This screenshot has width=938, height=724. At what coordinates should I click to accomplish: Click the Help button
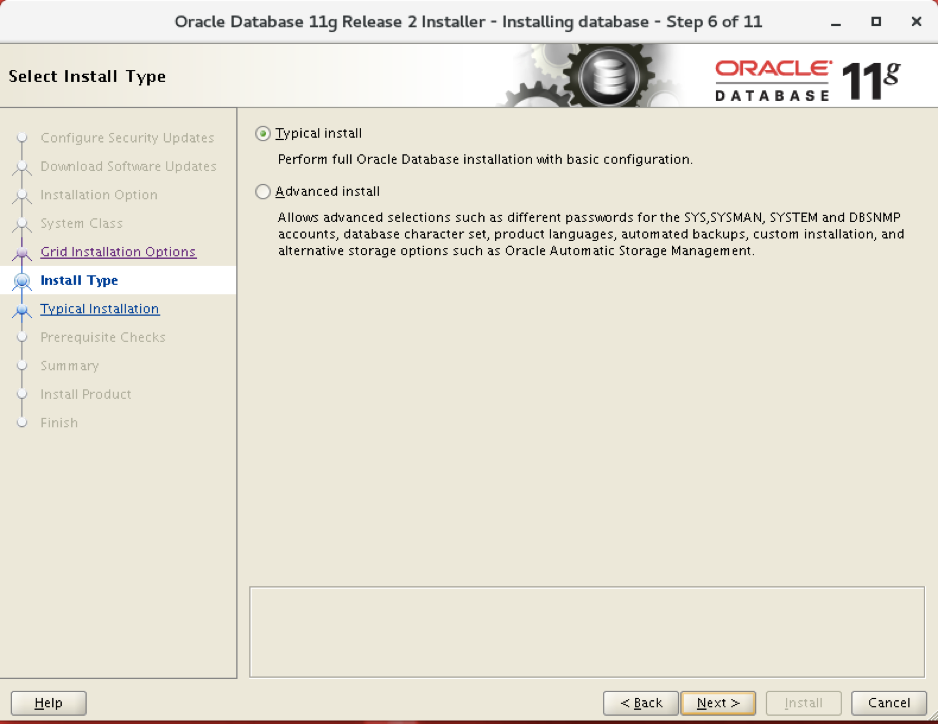coord(48,703)
